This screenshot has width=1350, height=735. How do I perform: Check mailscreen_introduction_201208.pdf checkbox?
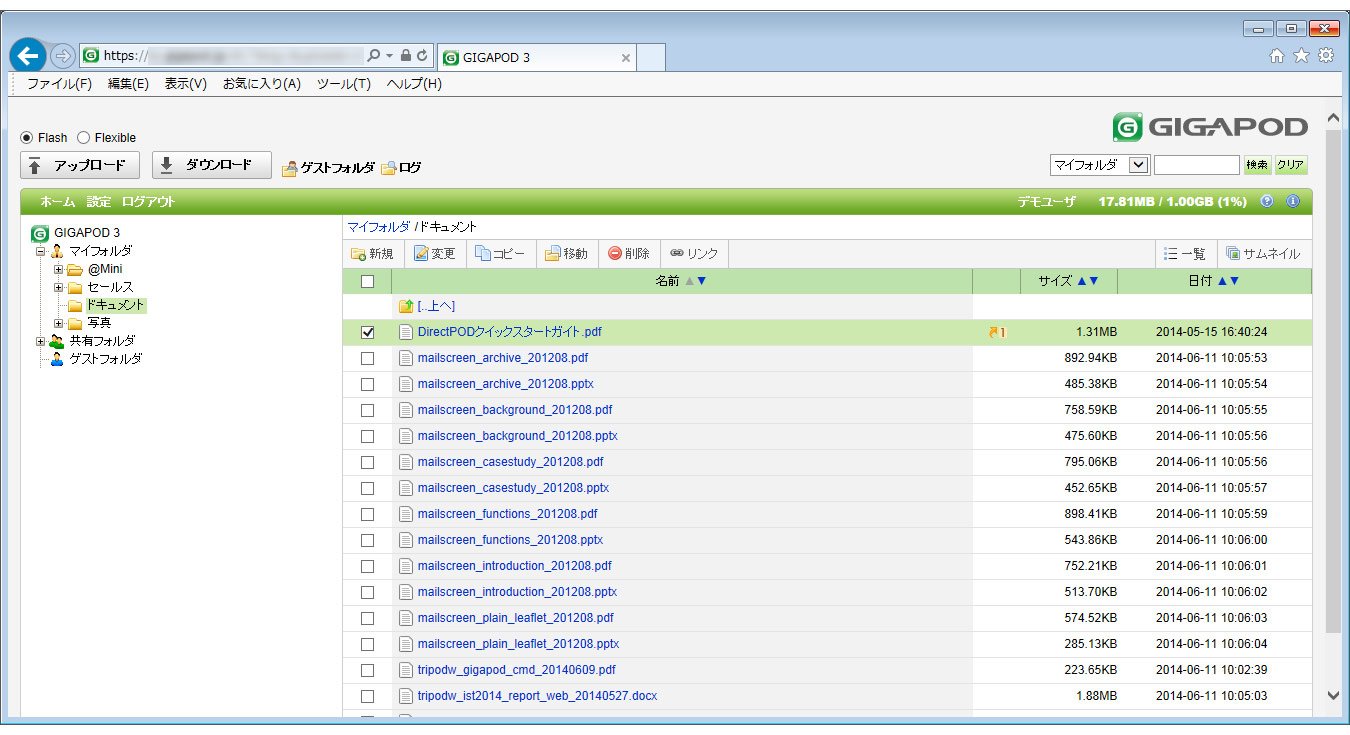[x=367, y=566]
